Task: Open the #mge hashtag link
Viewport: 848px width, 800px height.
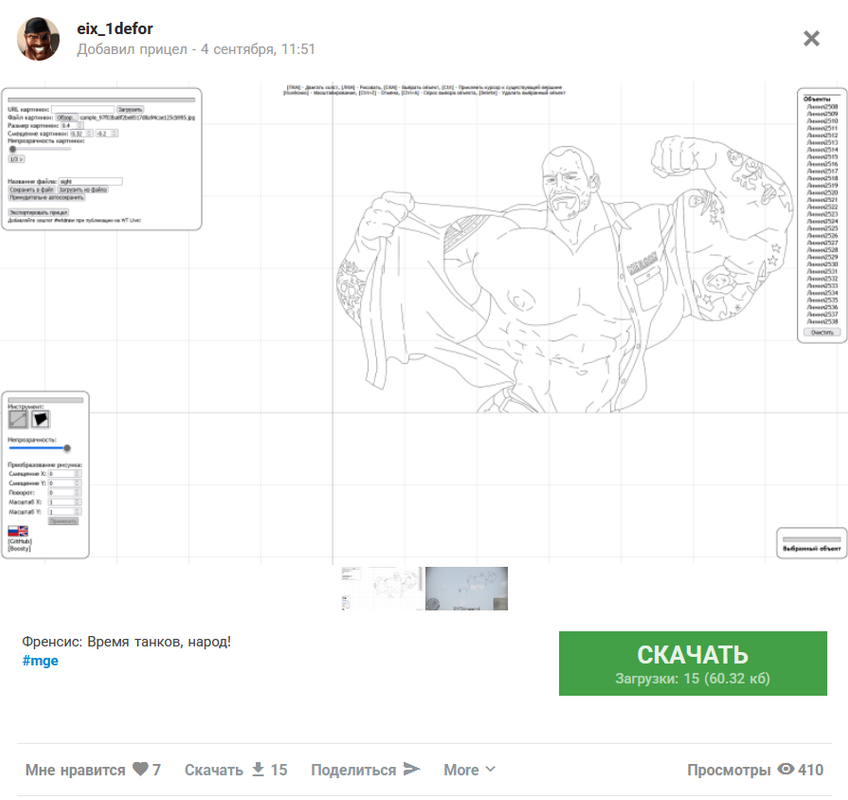Action: click(x=40, y=660)
